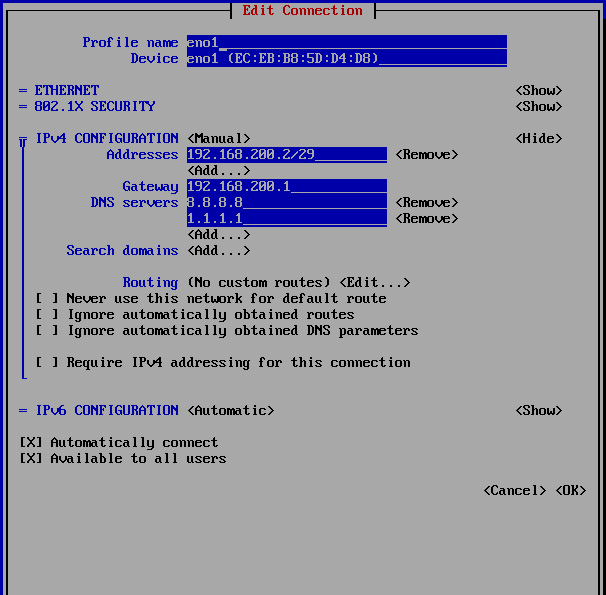The image size is (606, 595).
Task: Confirm changes with OK
Action: click(571, 491)
